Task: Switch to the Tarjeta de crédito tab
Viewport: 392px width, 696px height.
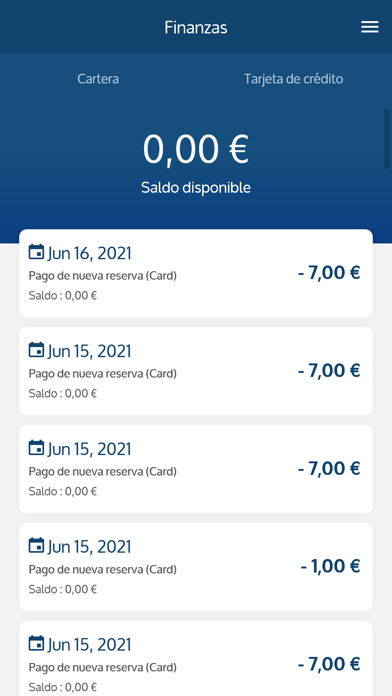Action: tap(293, 79)
